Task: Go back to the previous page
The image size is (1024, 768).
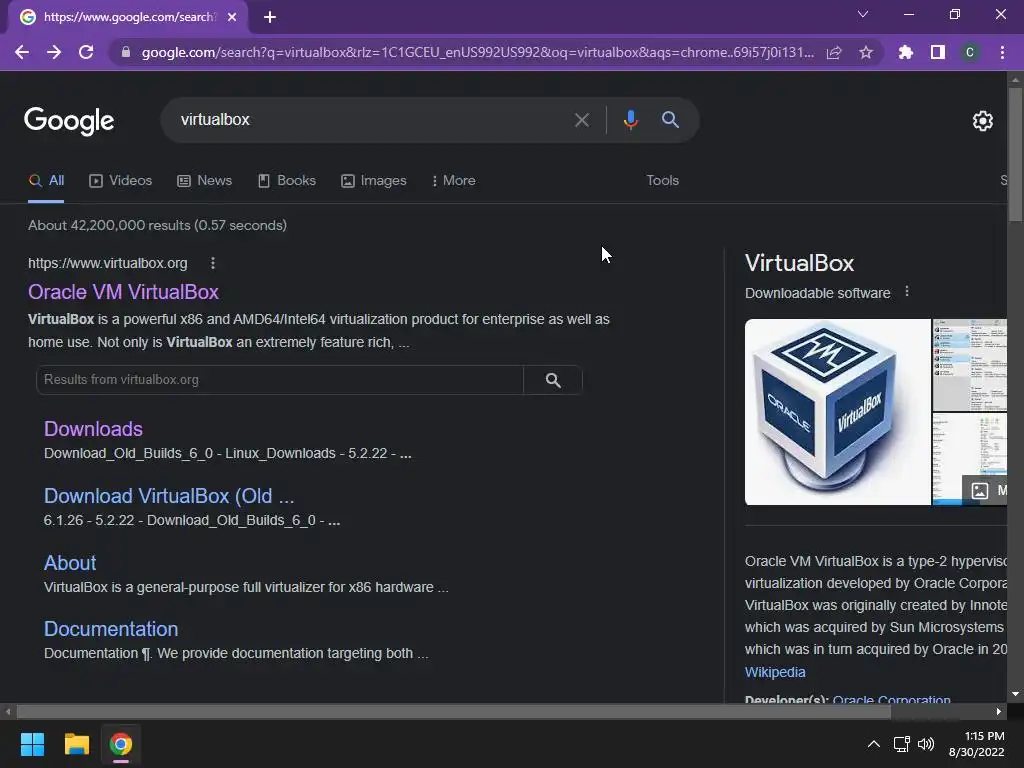Action: tap(22, 52)
